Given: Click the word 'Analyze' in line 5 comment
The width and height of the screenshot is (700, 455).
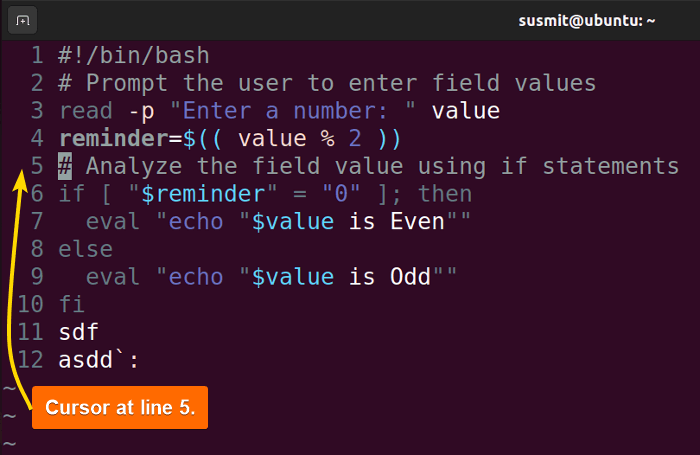Looking at the screenshot, I should coord(134,166).
